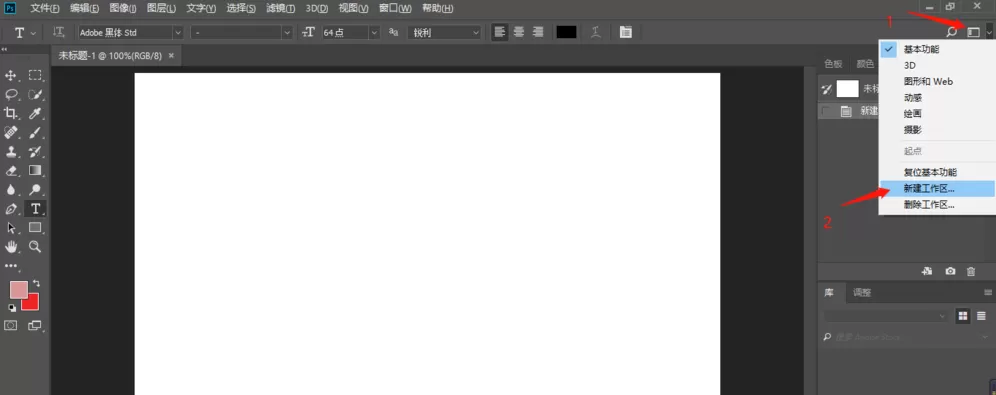Viewport: 996px width, 395px height.
Task: Open the Adobe 黑体 Std font family dropdown
Action: [x=177, y=32]
